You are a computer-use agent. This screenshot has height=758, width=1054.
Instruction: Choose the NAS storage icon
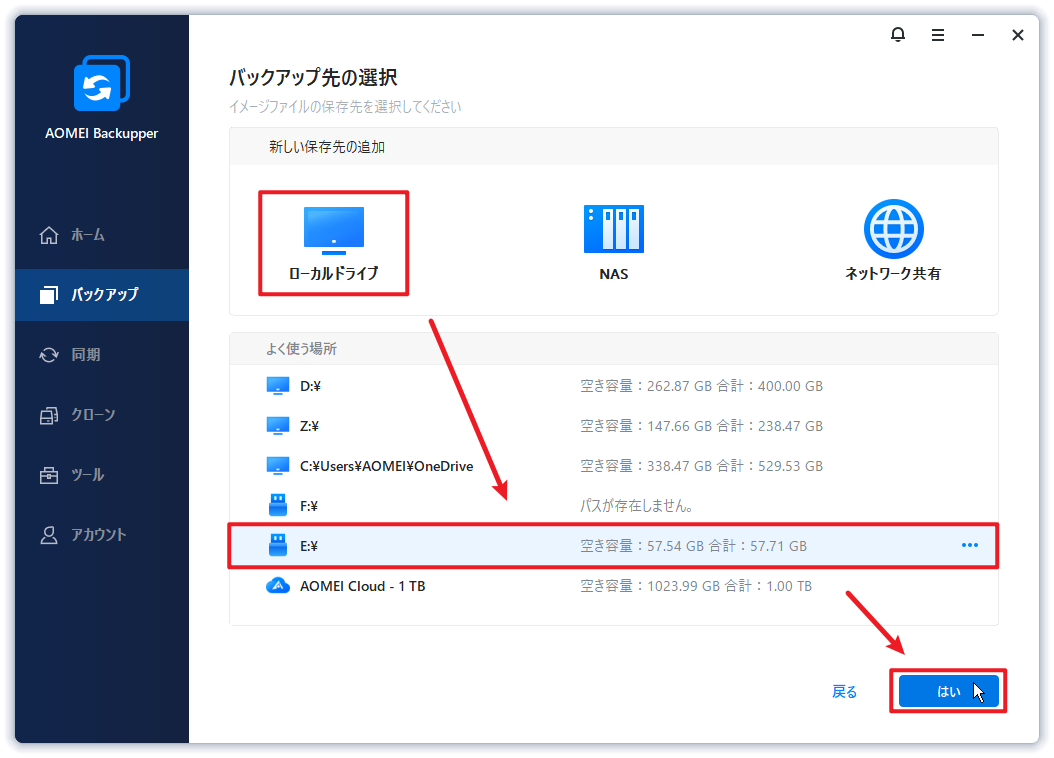pyautogui.click(x=614, y=228)
